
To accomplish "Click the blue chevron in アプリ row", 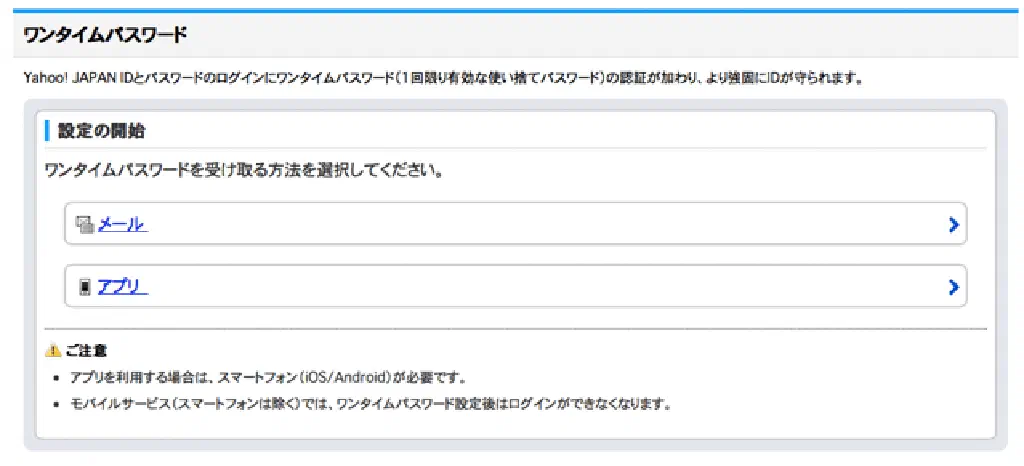I will click(x=953, y=288).
